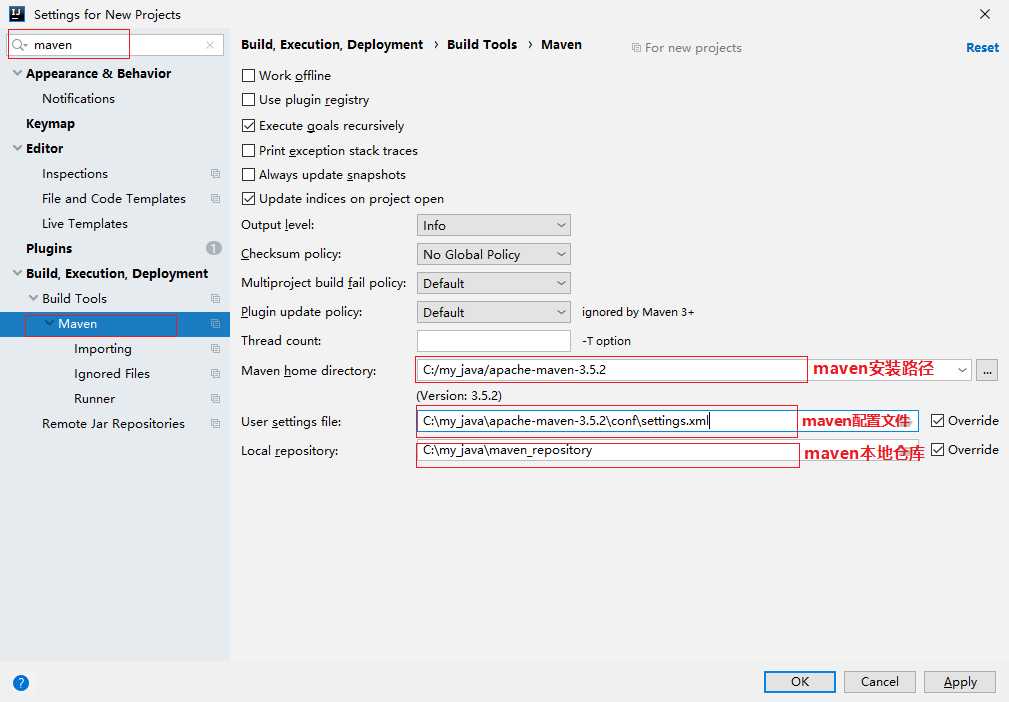Image resolution: width=1009 pixels, height=702 pixels.
Task: Select Importing under Maven
Action: (x=103, y=349)
